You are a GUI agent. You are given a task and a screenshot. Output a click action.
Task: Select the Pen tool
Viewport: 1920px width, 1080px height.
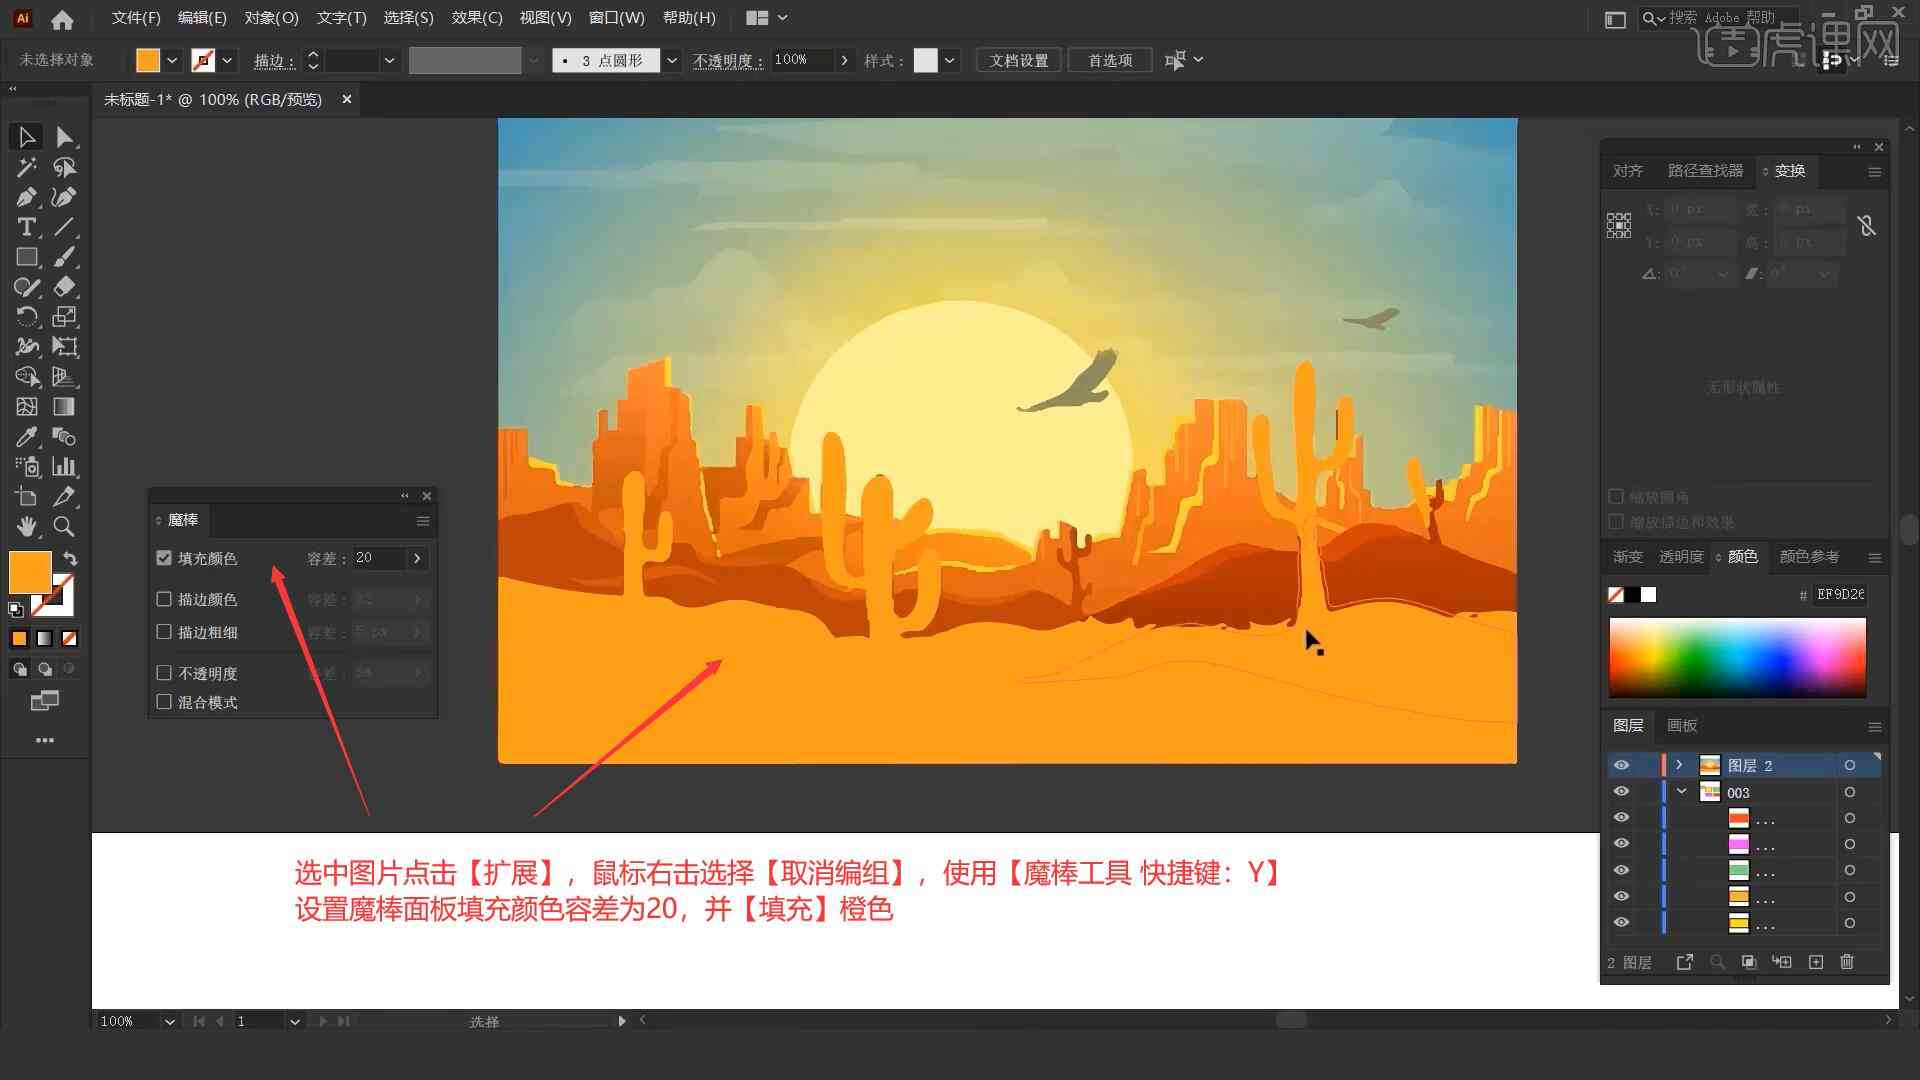[24, 195]
